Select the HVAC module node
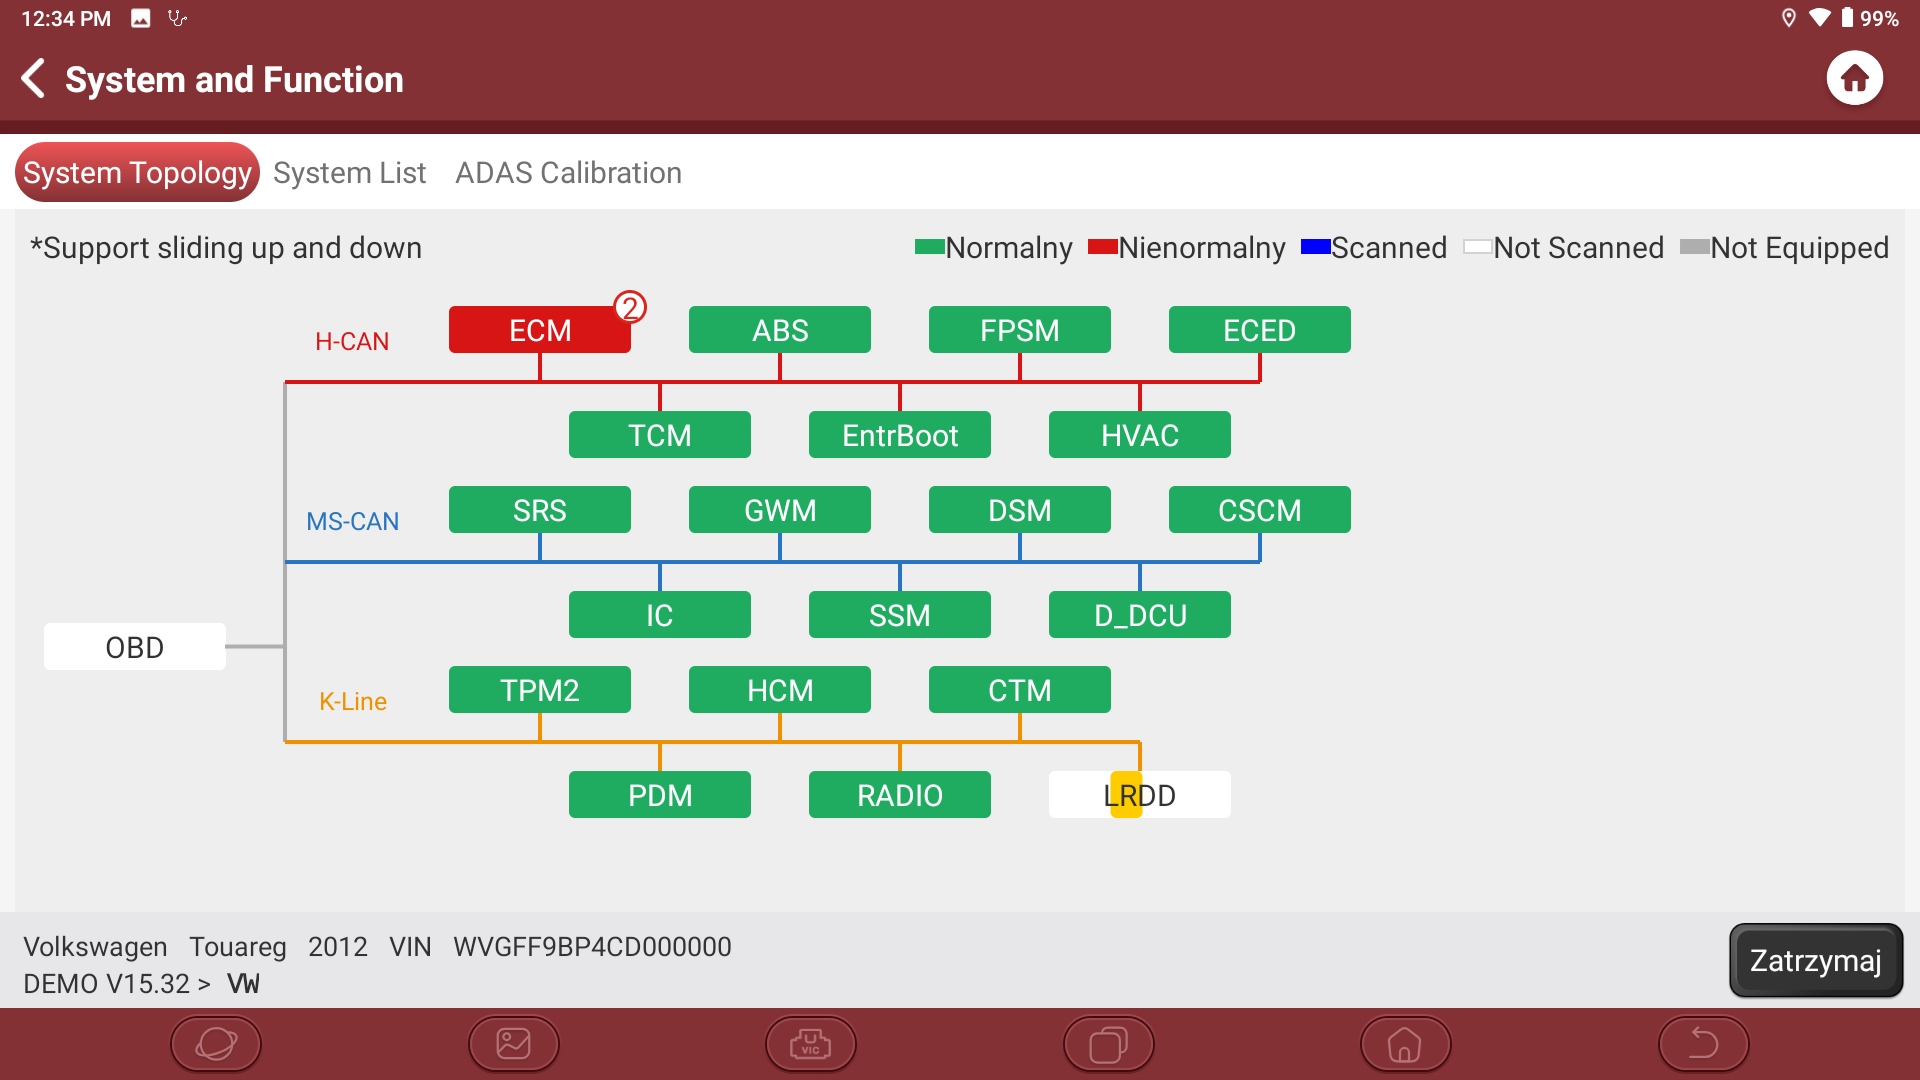1920x1080 pixels. (x=1139, y=435)
